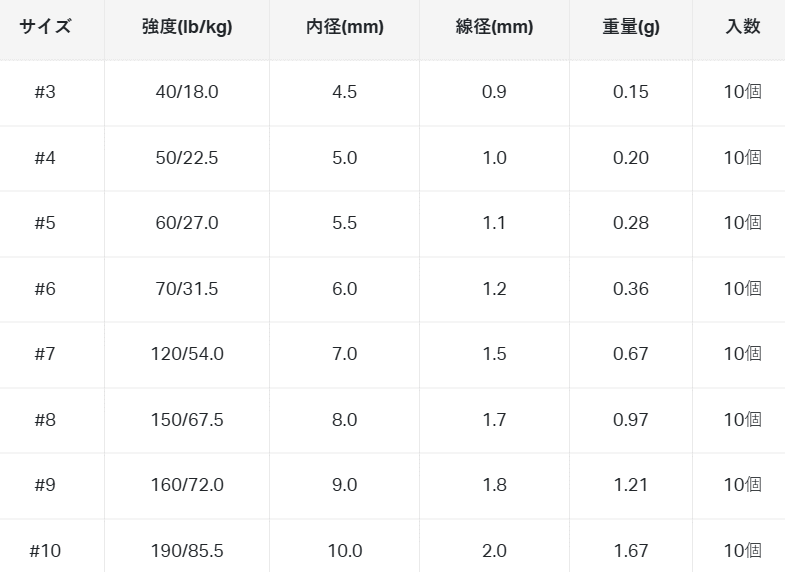Screen dimensions: 785x572
Task: Select the #7 size cell
Action: pyautogui.click(x=45, y=354)
